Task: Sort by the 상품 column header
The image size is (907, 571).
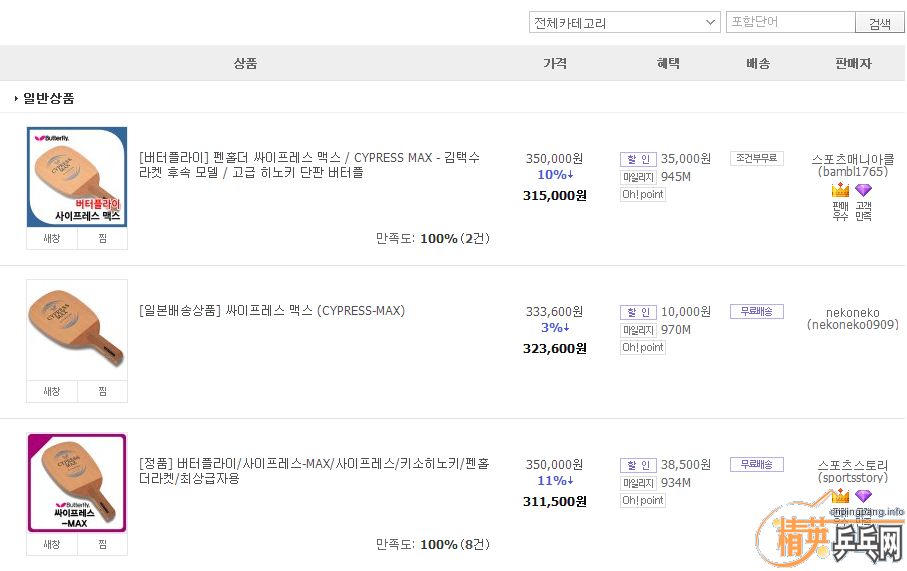Action: coord(245,63)
